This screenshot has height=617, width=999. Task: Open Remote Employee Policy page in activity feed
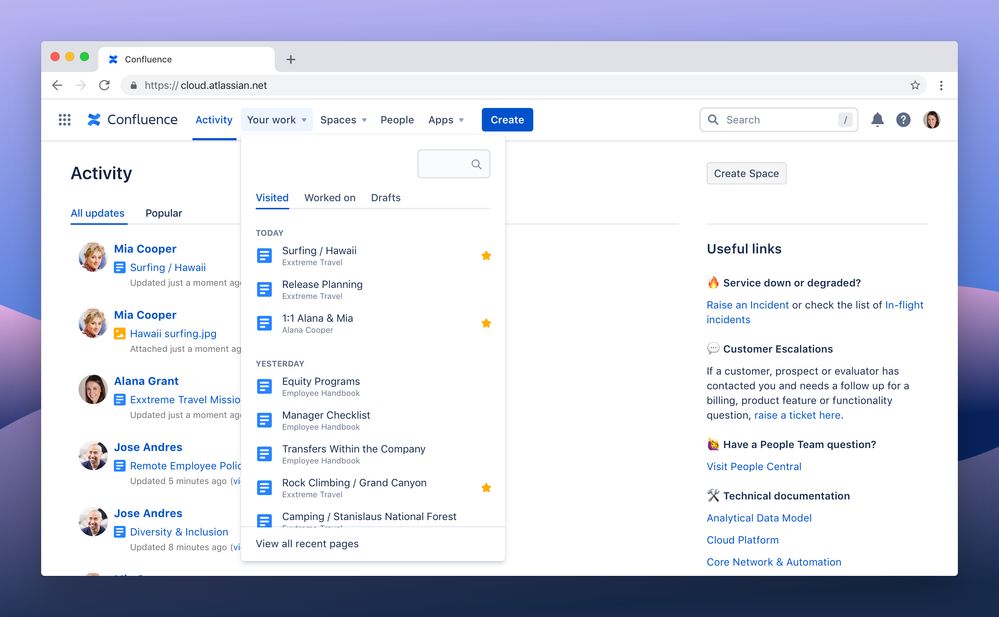click(185, 466)
